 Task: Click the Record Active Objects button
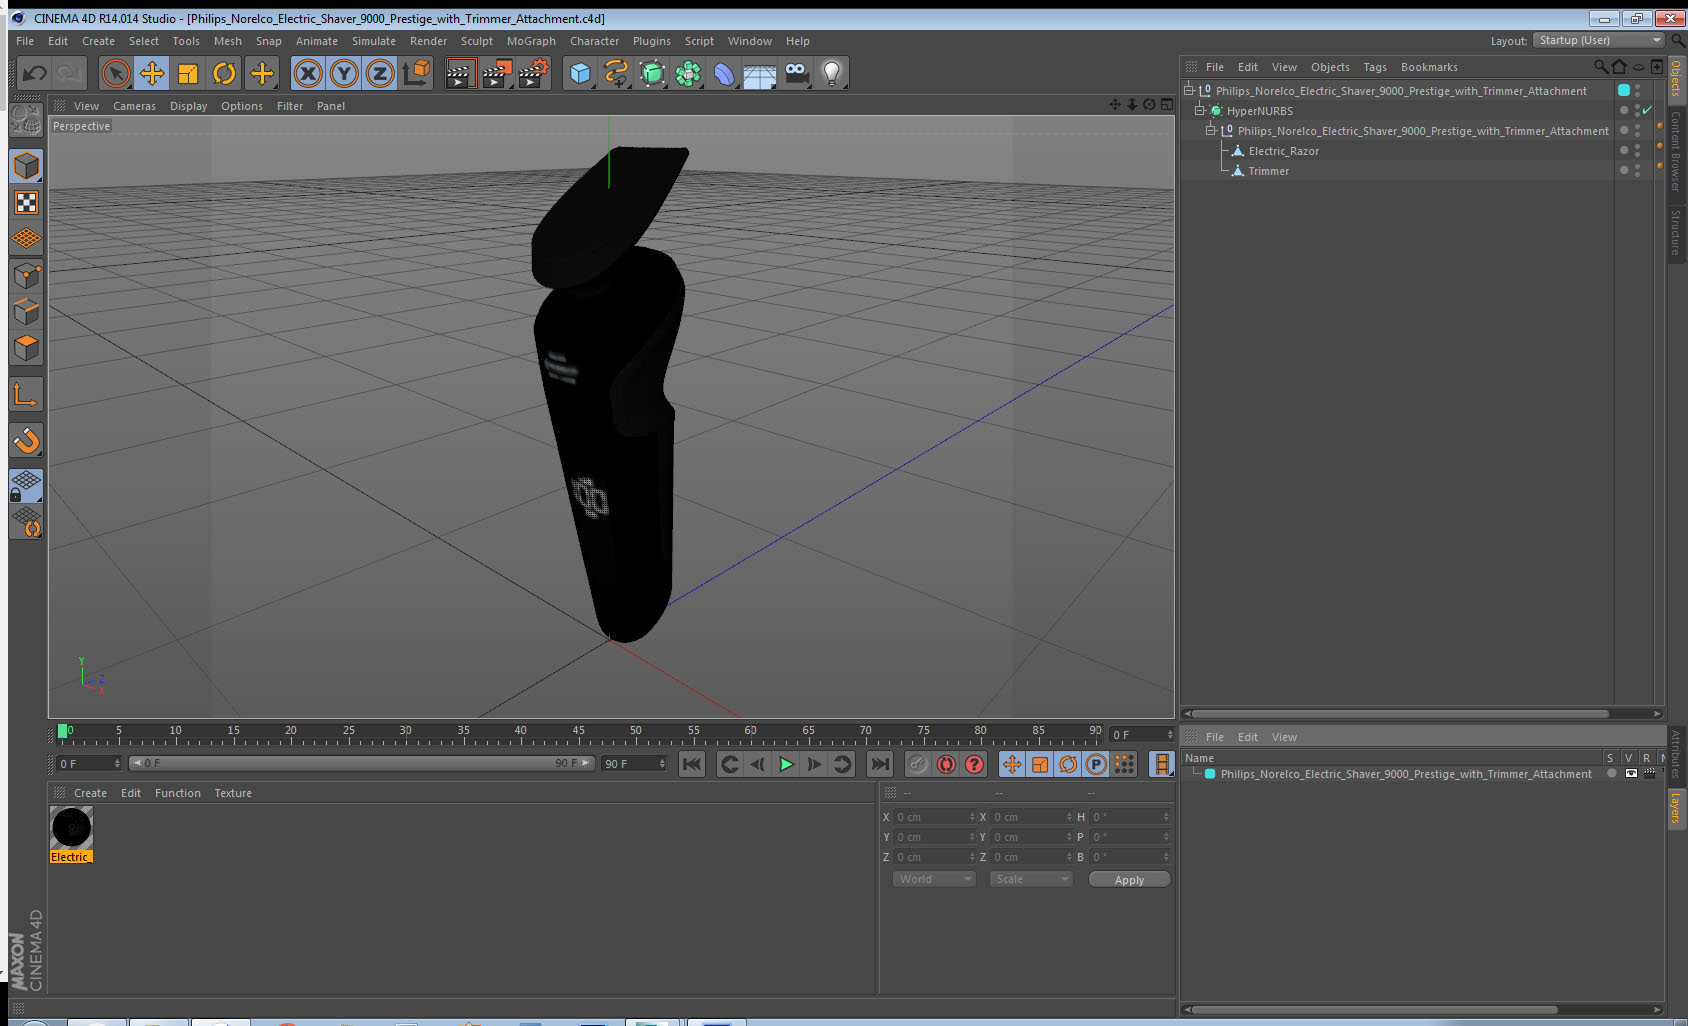(x=918, y=764)
